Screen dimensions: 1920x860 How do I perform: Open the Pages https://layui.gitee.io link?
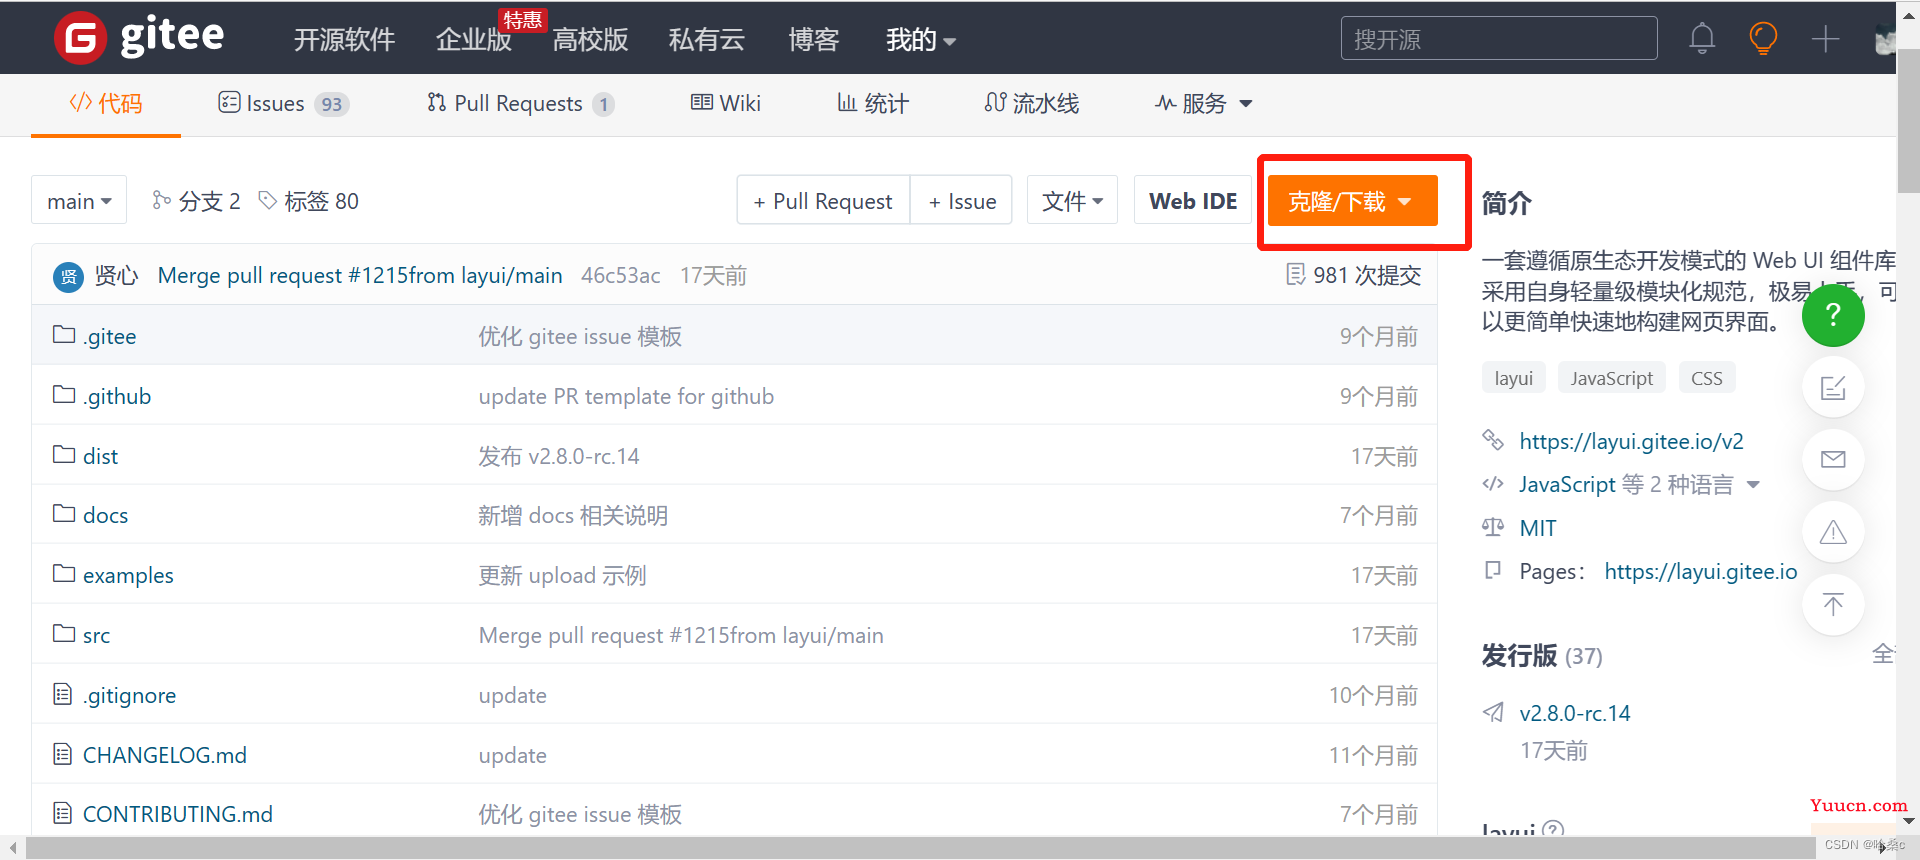(x=1700, y=571)
